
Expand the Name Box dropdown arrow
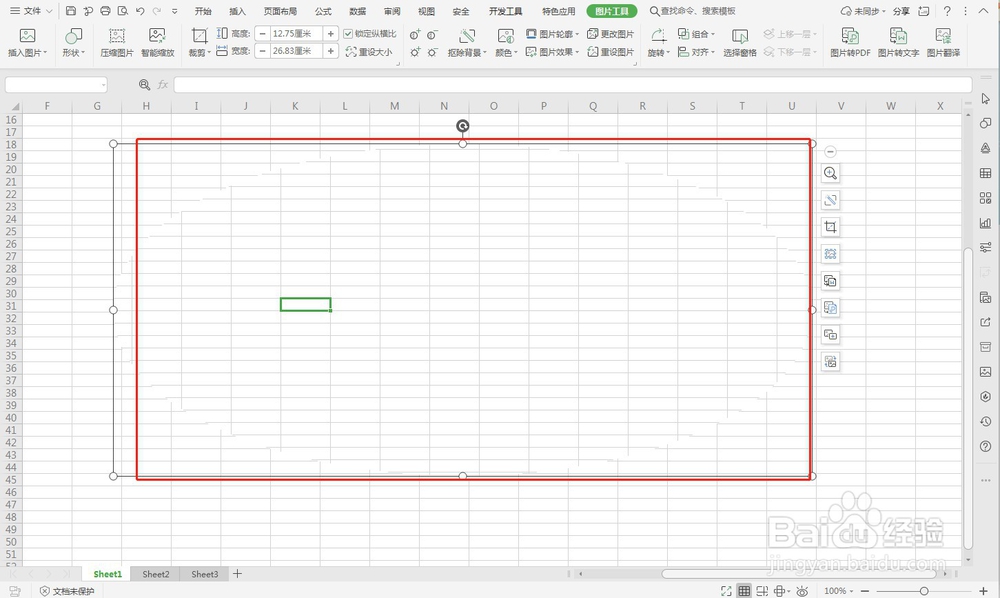pyautogui.click(x=103, y=85)
